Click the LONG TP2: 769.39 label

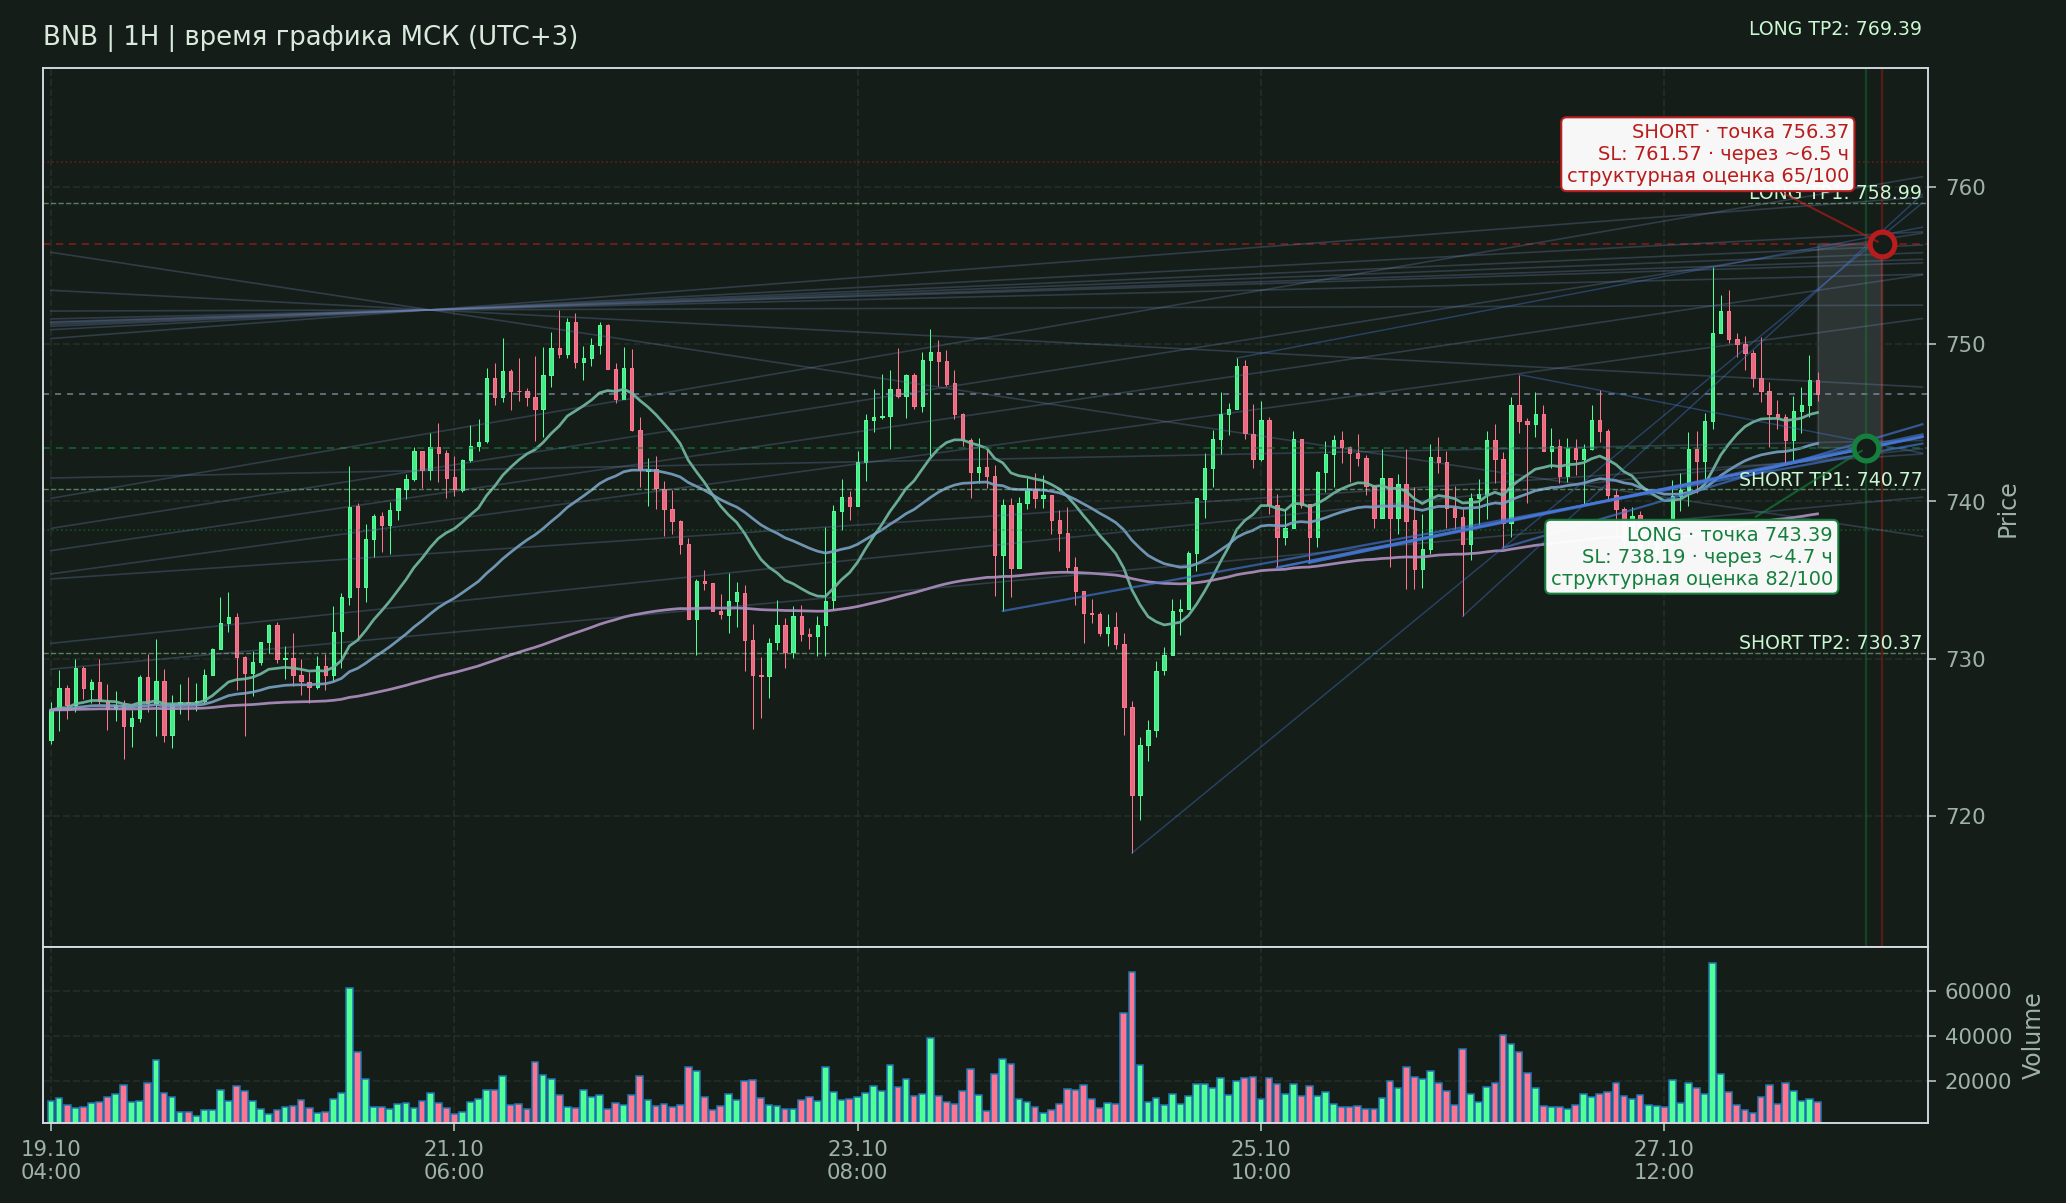1835,29
